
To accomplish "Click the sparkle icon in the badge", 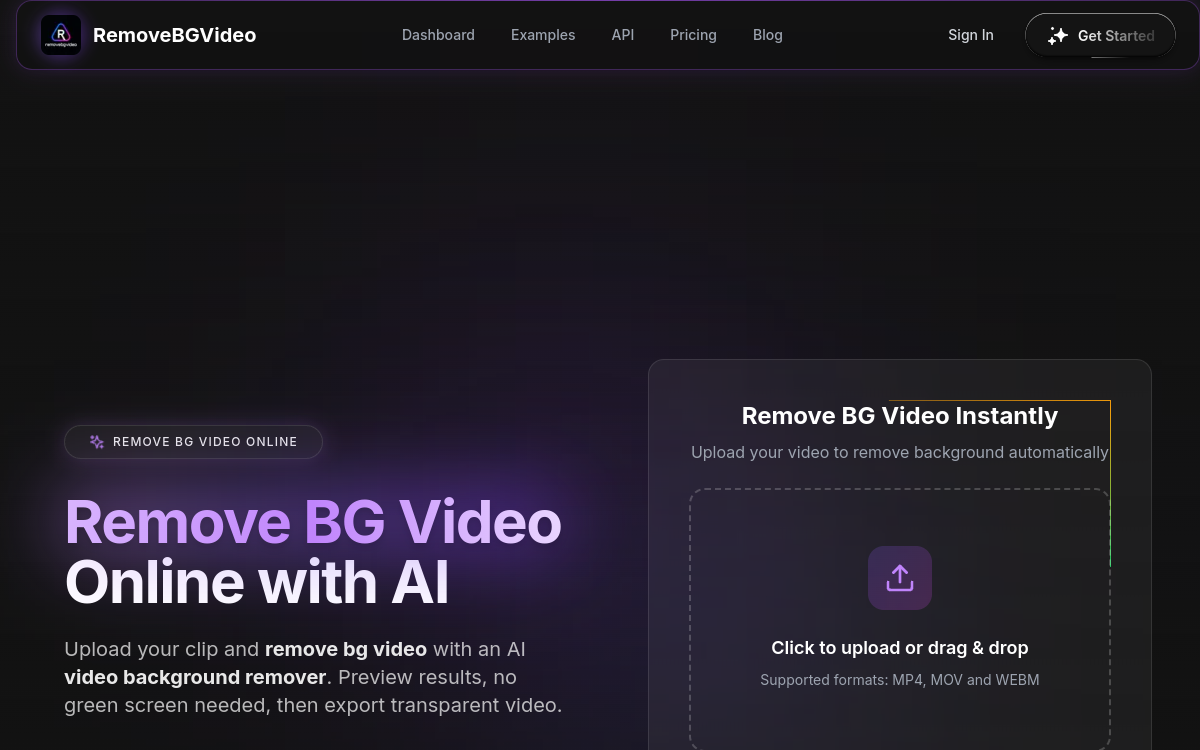I will (97, 442).
